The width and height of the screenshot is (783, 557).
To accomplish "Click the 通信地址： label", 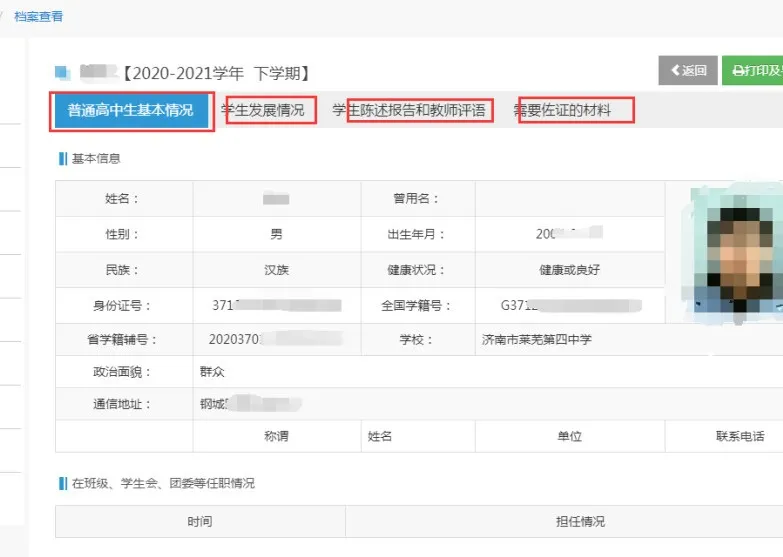I will tap(122, 404).
